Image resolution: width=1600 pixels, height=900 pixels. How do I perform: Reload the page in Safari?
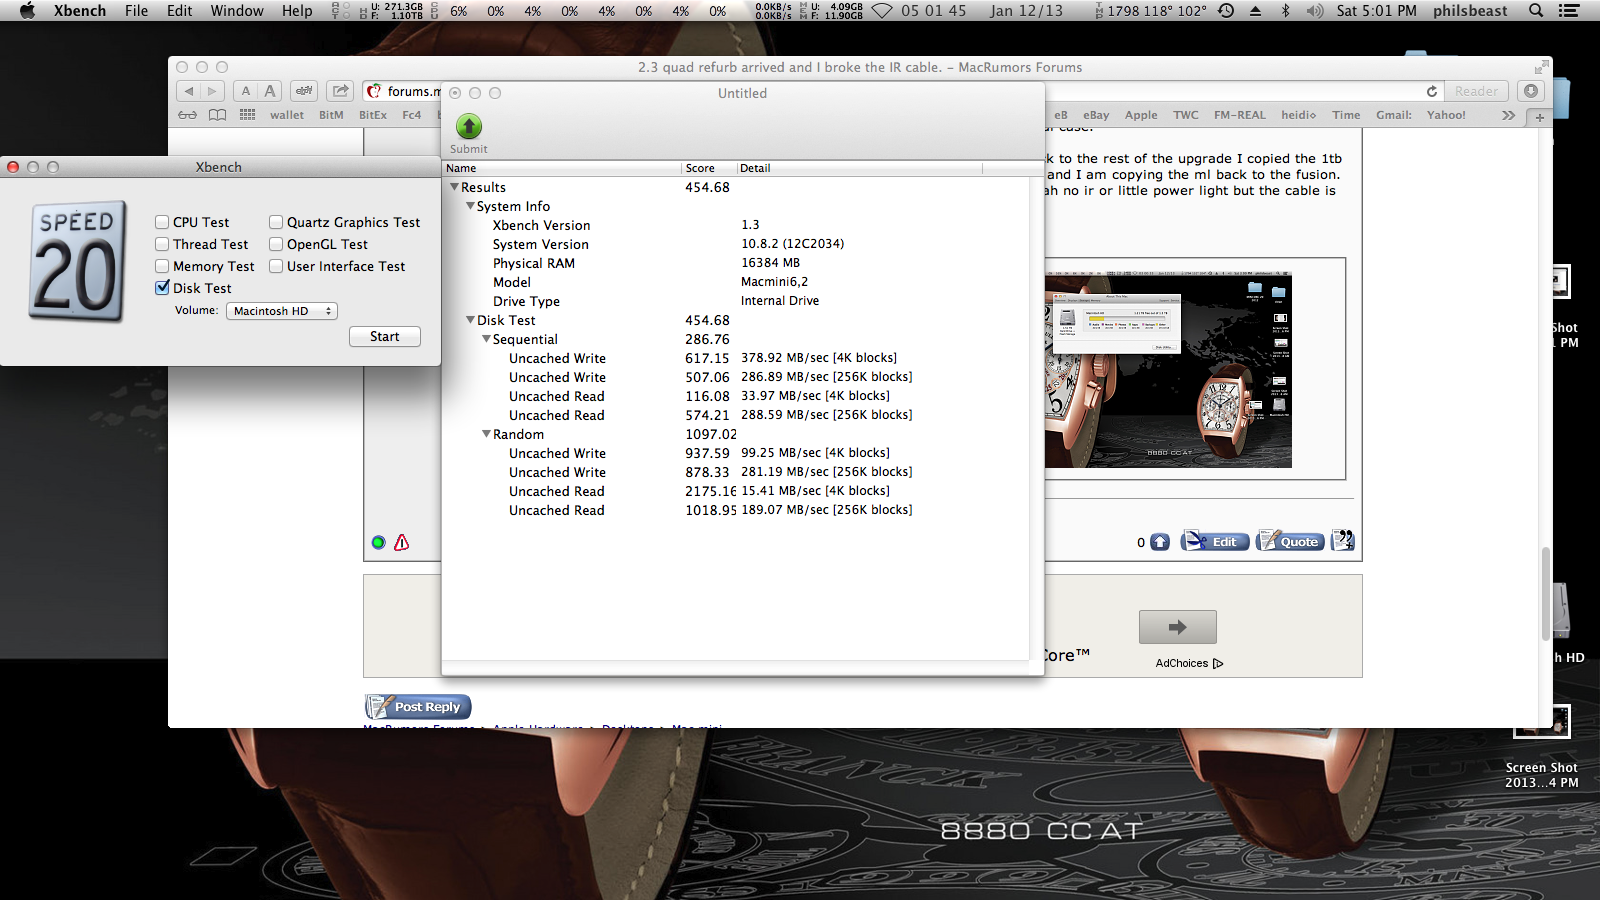(x=1432, y=91)
